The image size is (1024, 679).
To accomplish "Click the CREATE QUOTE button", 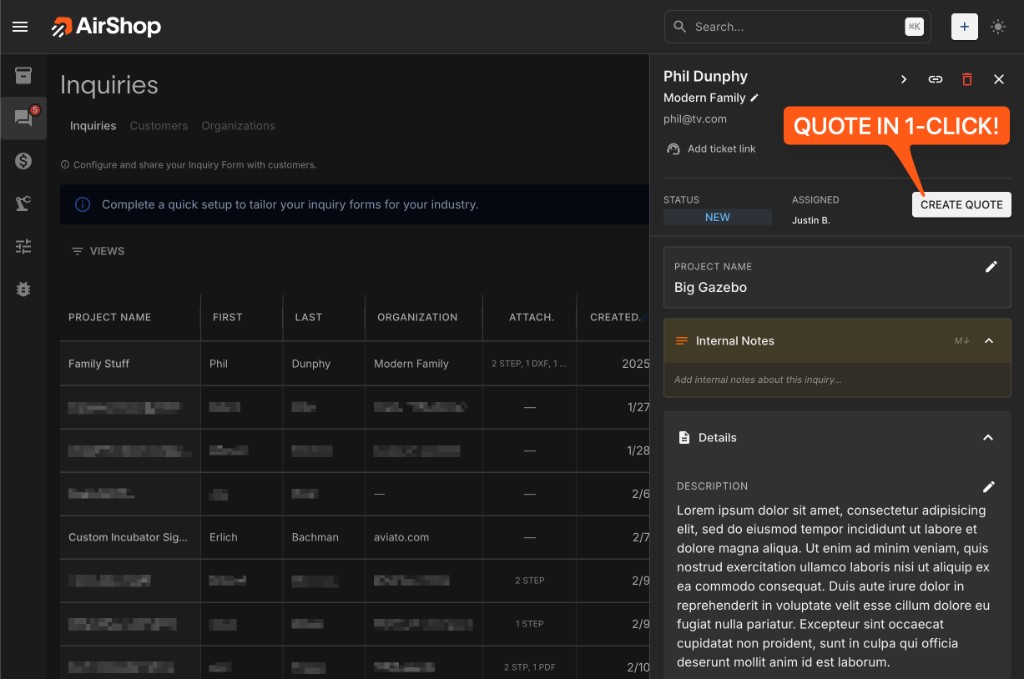I will point(961,204).
